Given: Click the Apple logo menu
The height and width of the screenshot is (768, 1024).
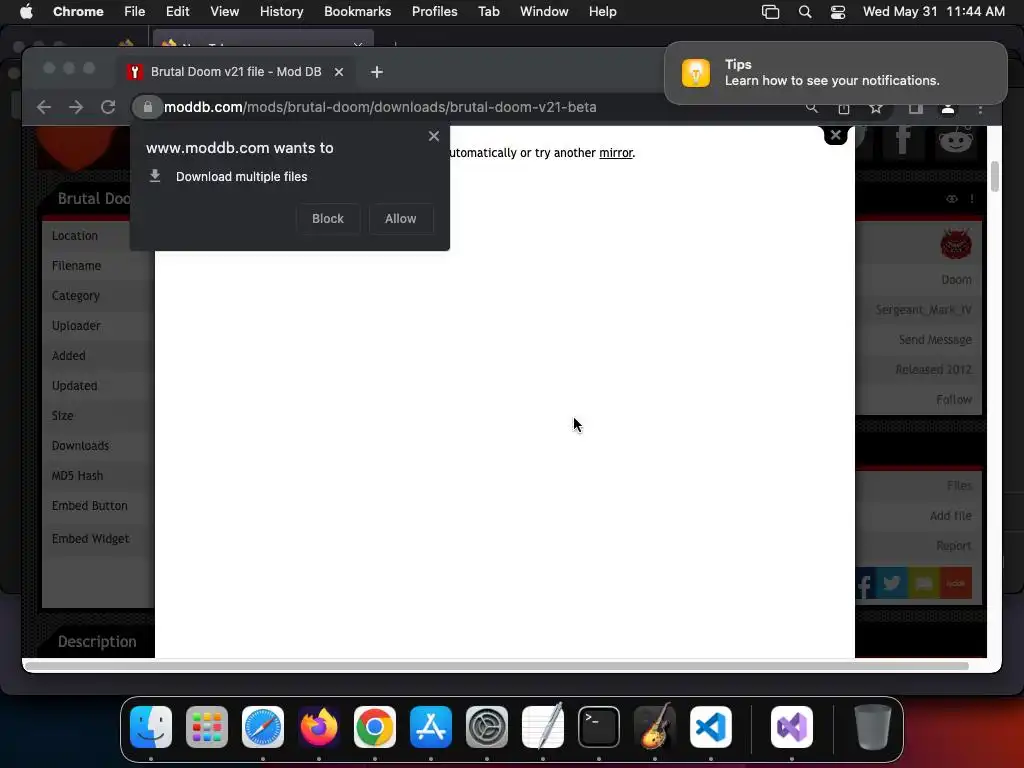Looking at the screenshot, I should [26, 11].
